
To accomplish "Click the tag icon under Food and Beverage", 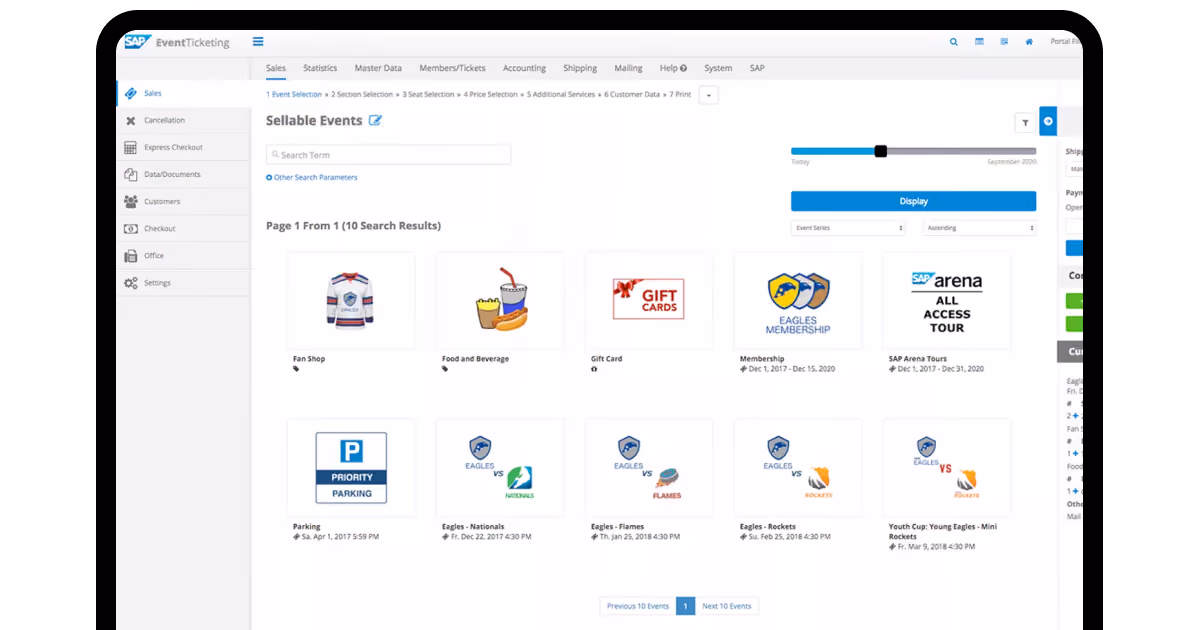I will pyautogui.click(x=445, y=369).
